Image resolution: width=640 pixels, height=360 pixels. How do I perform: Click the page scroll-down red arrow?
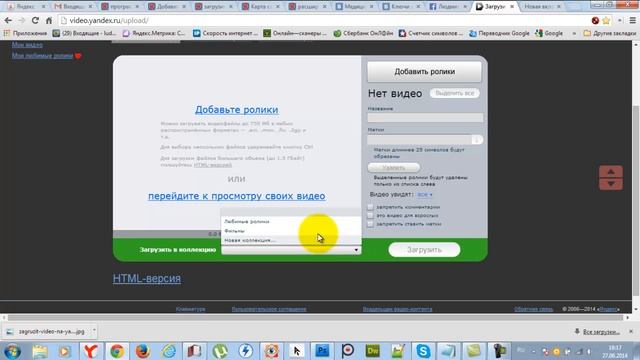611,184
